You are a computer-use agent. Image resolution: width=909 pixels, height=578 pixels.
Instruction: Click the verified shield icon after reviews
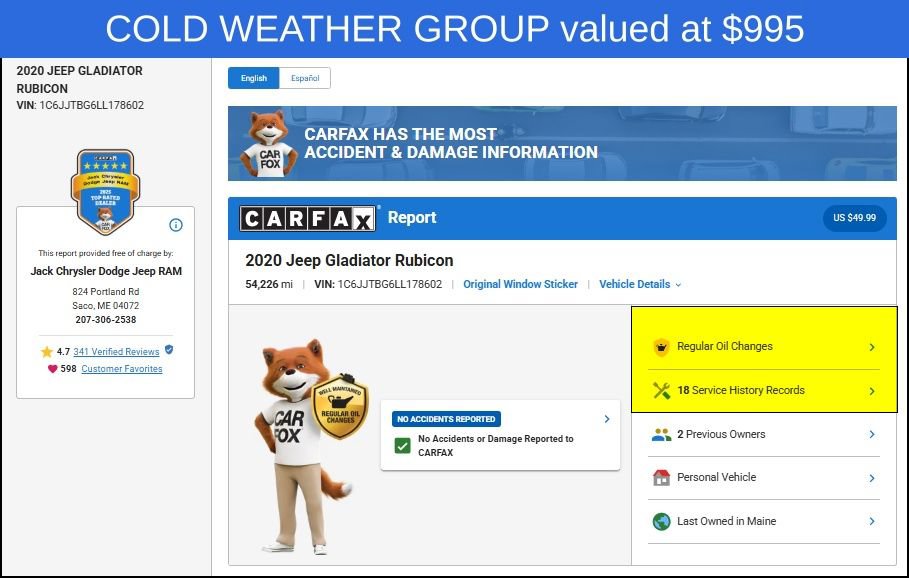pyautogui.click(x=169, y=350)
